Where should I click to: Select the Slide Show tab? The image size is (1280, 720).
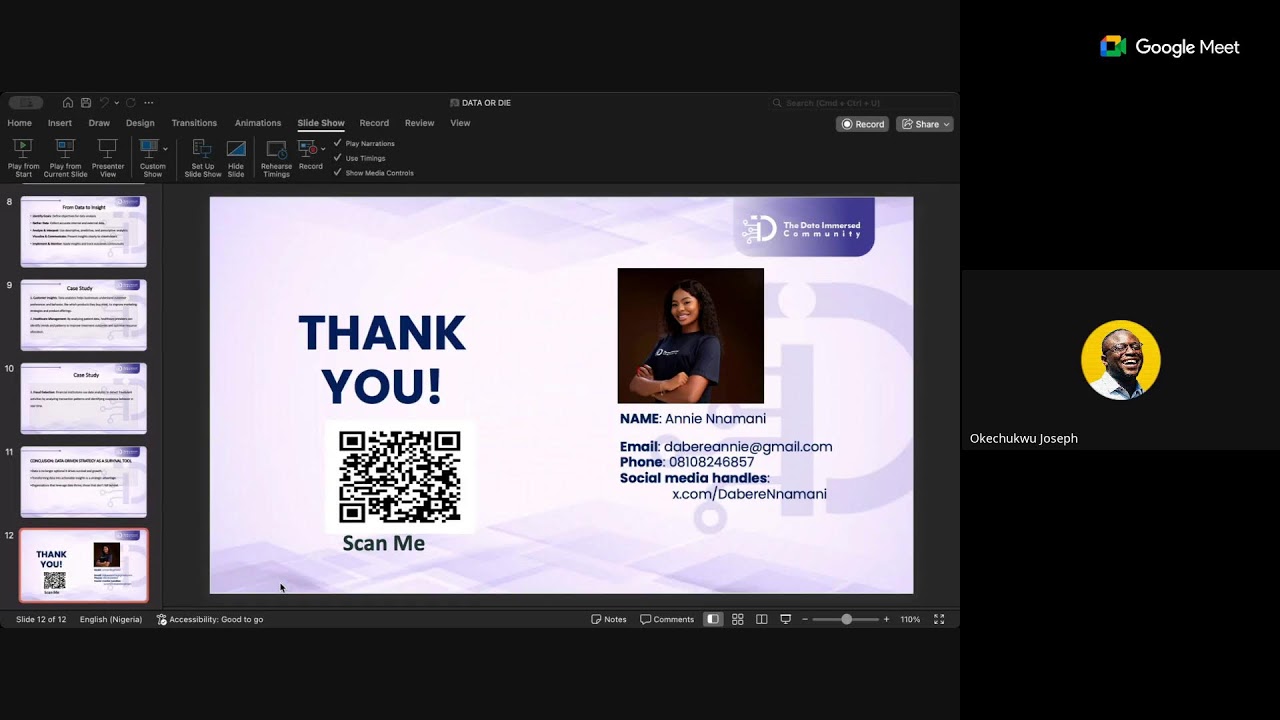[321, 123]
